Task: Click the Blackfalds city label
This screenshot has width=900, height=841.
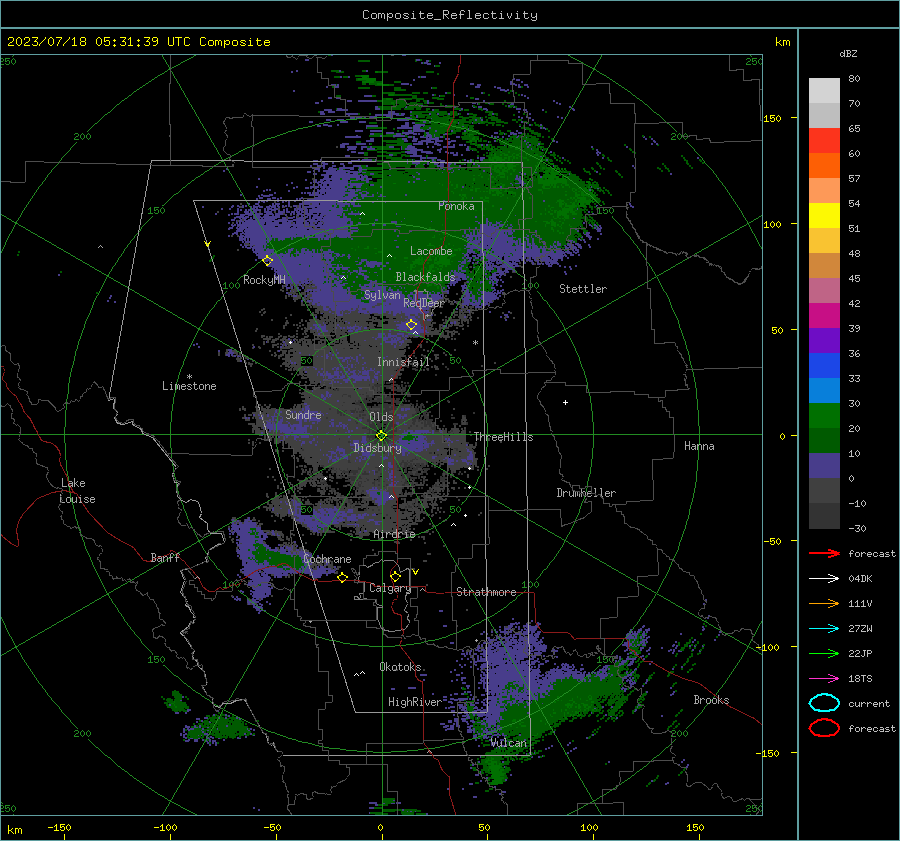Action: click(425, 277)
